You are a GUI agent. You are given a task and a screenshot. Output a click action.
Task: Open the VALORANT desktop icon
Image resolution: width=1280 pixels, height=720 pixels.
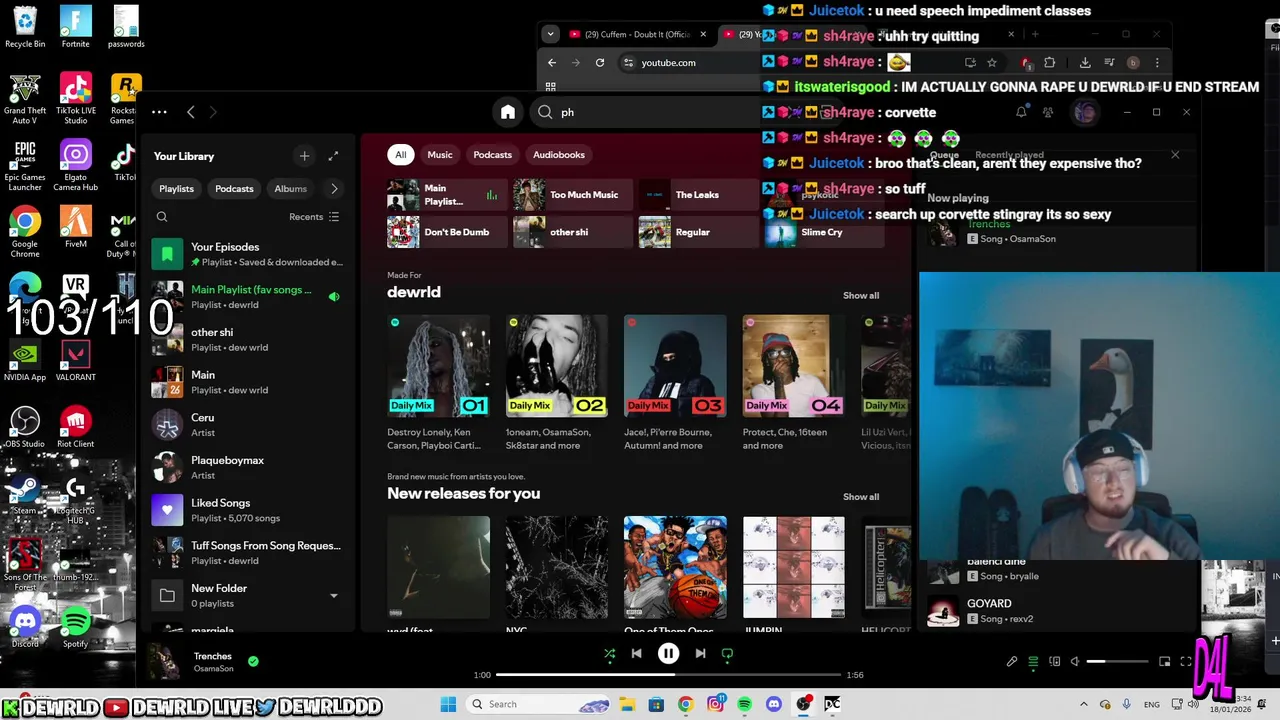(x=76, y=361)
